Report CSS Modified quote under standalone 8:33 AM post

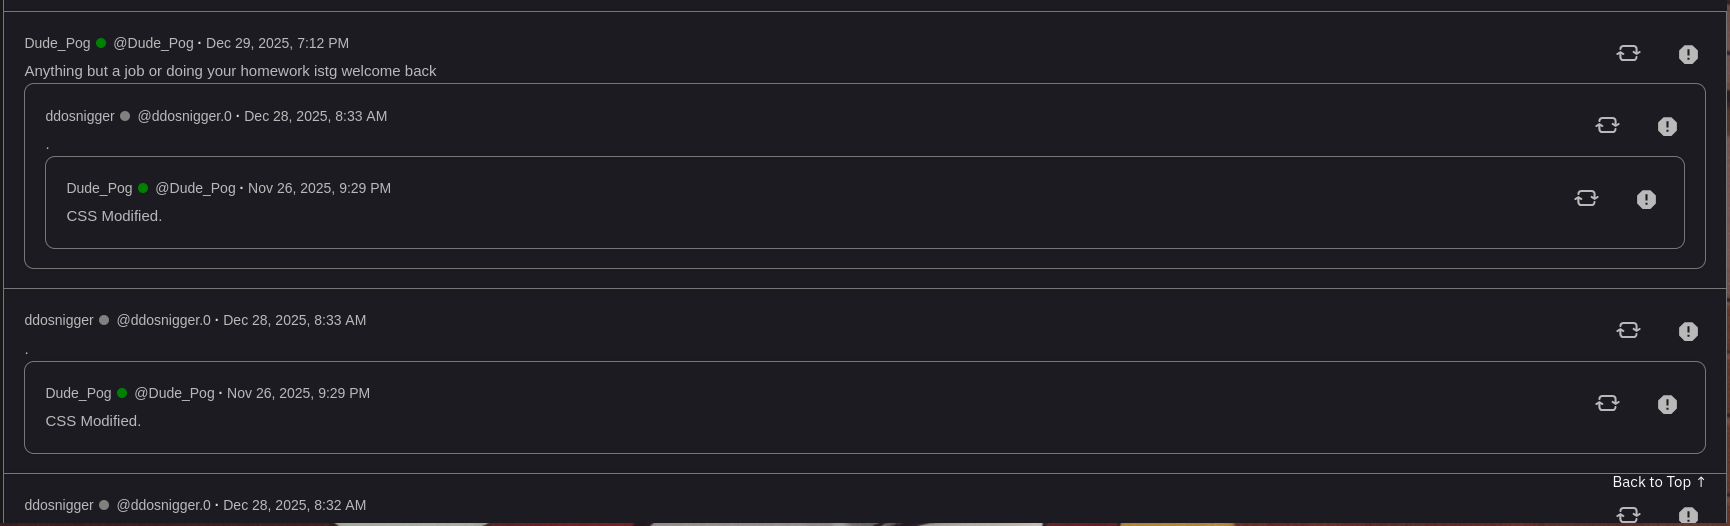(x=1667, y=405)
